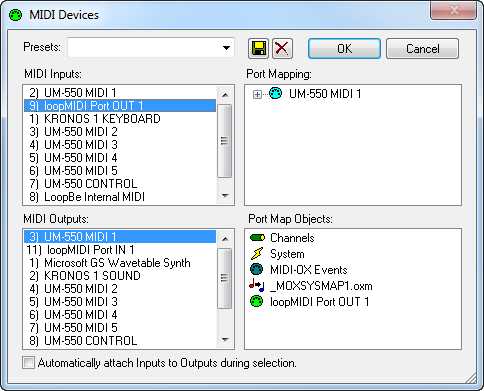
Task: Select output 3) UM-550 MIDI 1
Action: click(x=120, y=237)
